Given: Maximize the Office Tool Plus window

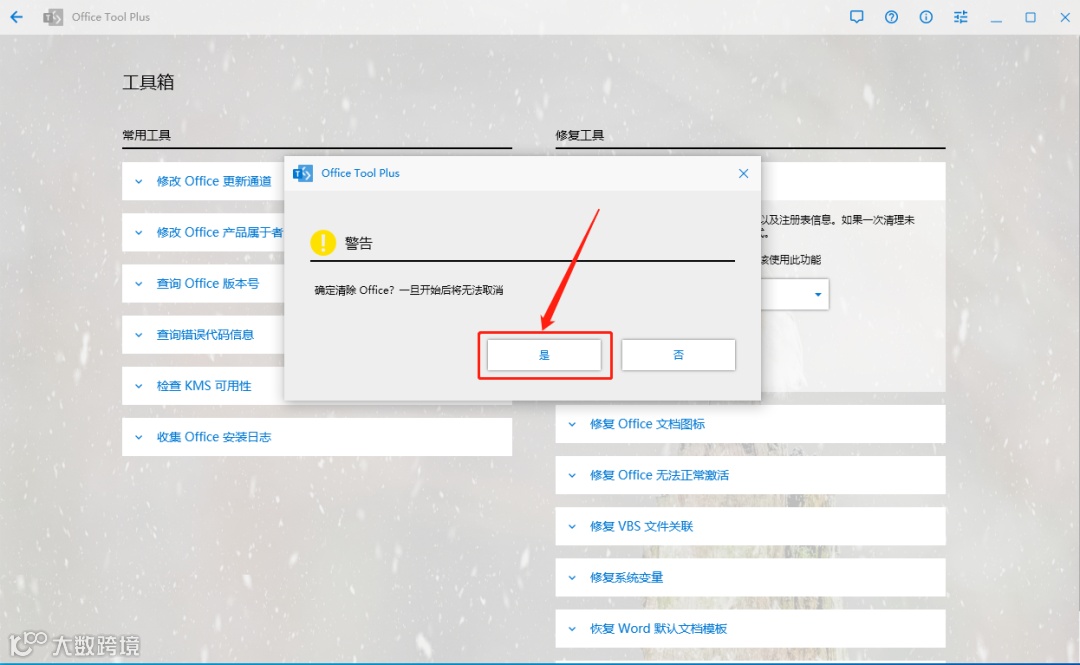Looking at the screenshot, I should coord(1030,17).
